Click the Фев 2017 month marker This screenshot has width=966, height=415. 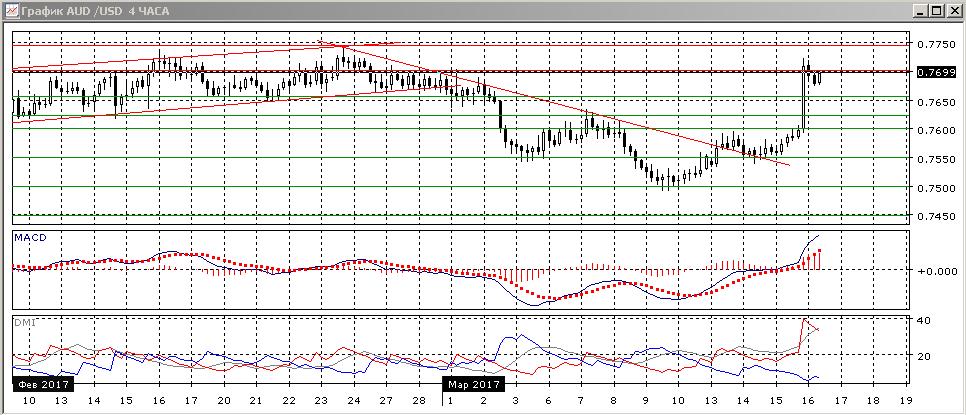(x=43, y=384)
